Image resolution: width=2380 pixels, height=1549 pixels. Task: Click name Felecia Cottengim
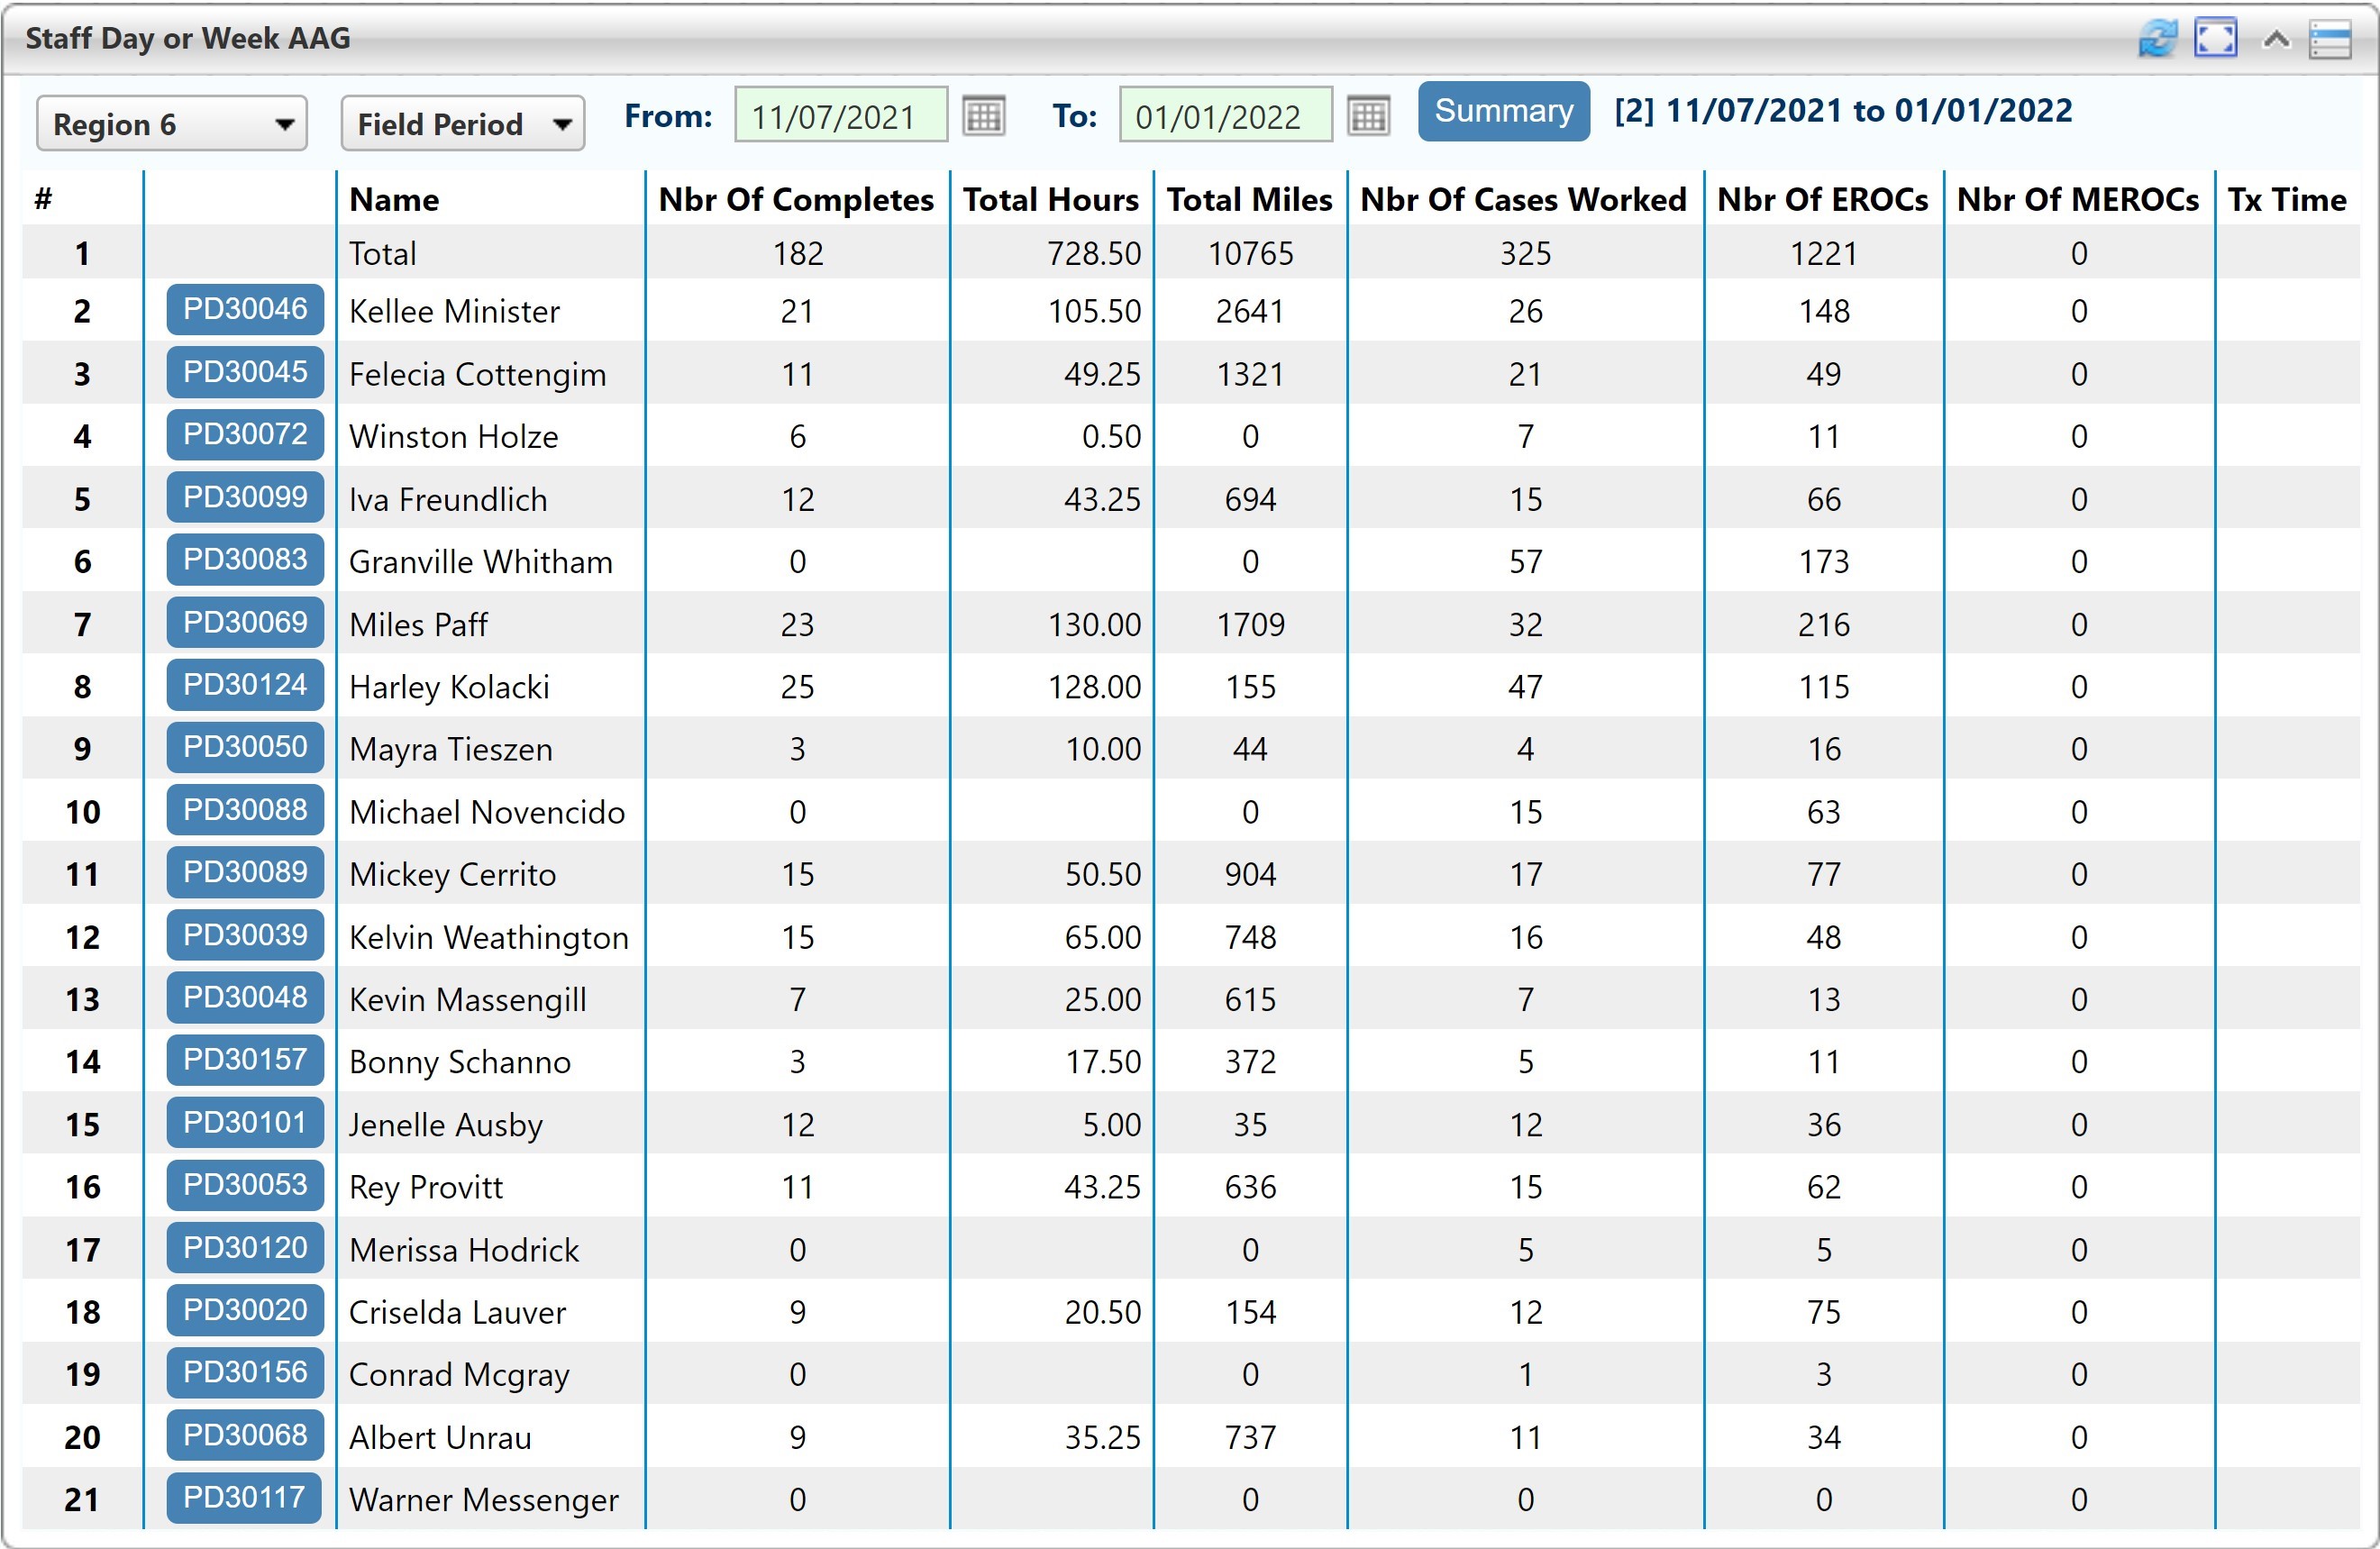(477, 375)
